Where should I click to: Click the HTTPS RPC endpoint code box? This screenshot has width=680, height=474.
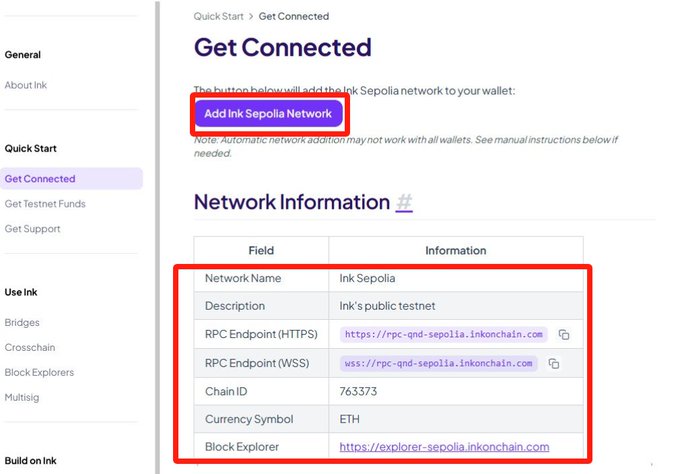(x=444, y=334)
